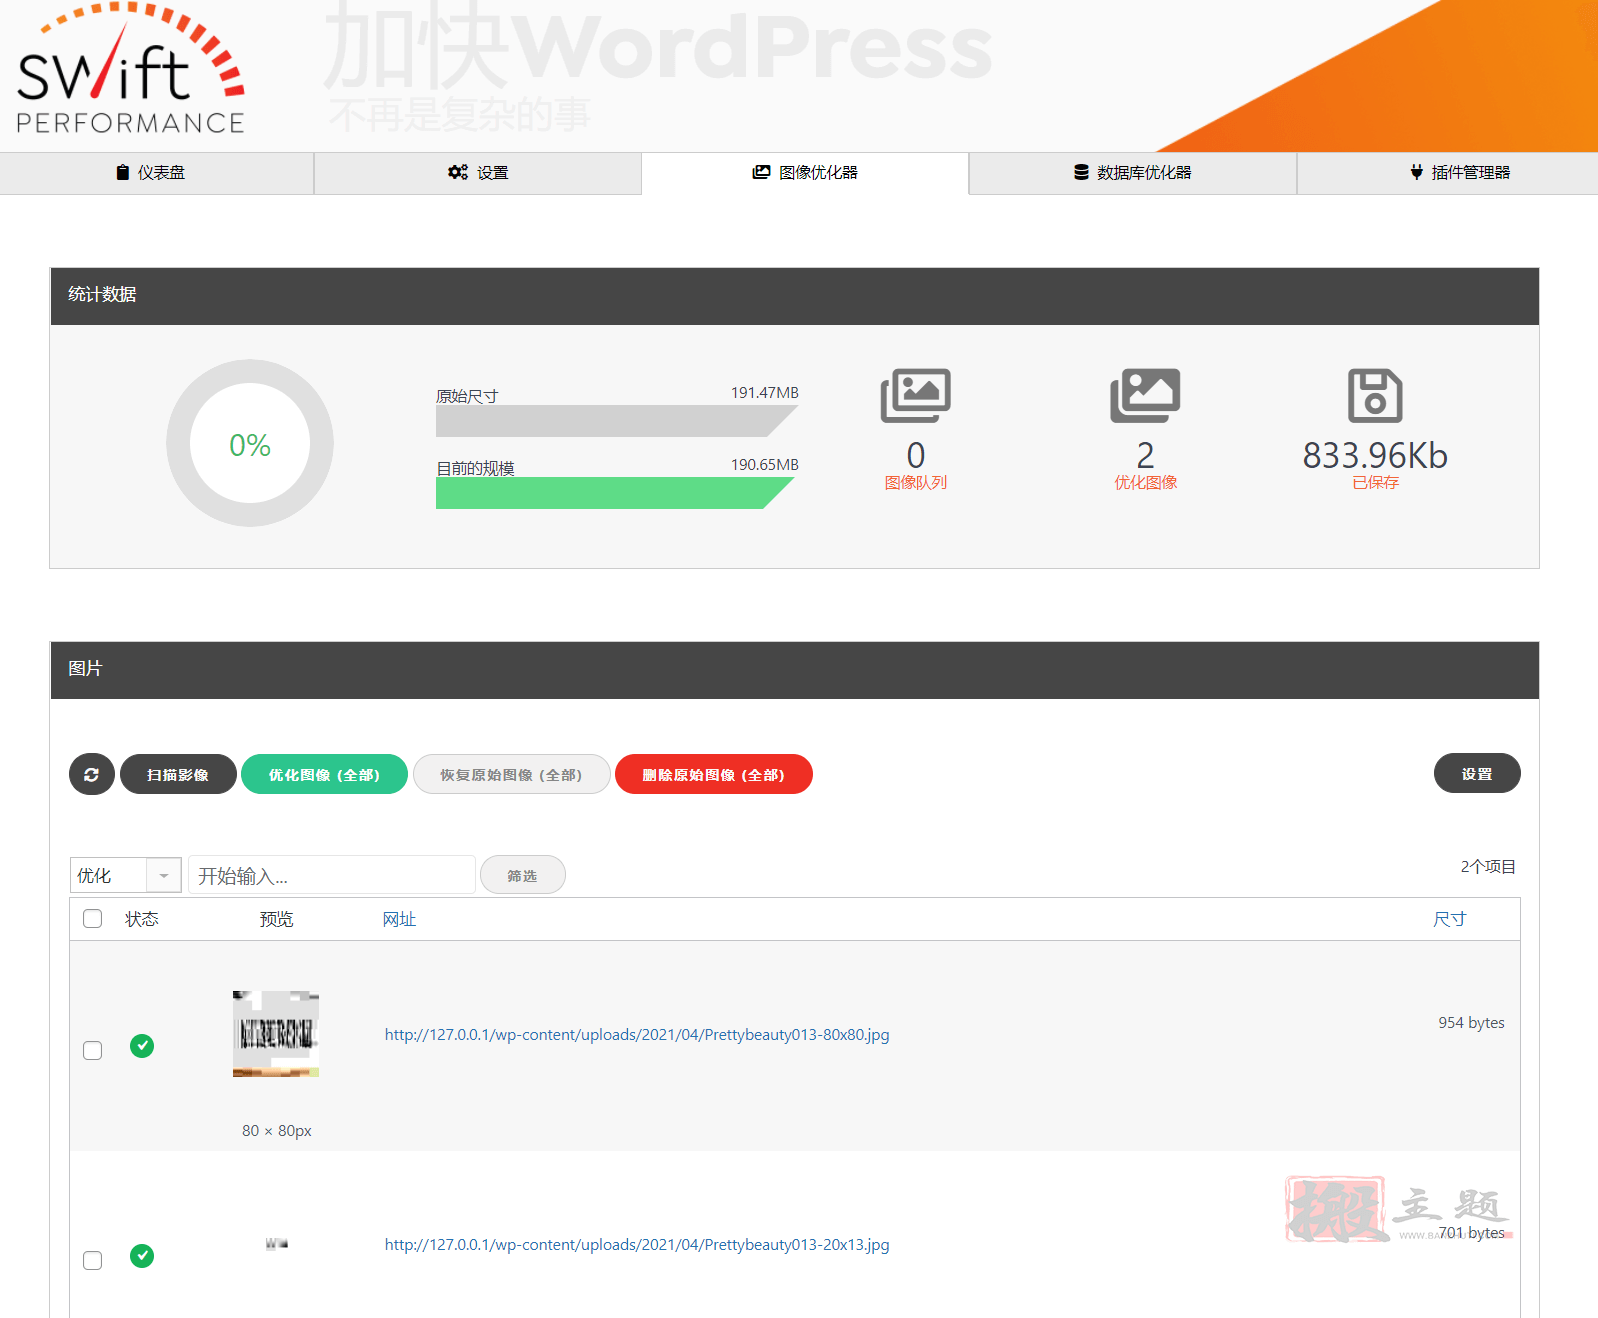Image resolution: width=1598 pixels, height=1318 pixels.
Task: Click the 目前的规模 label
Action: pos(475,468)
